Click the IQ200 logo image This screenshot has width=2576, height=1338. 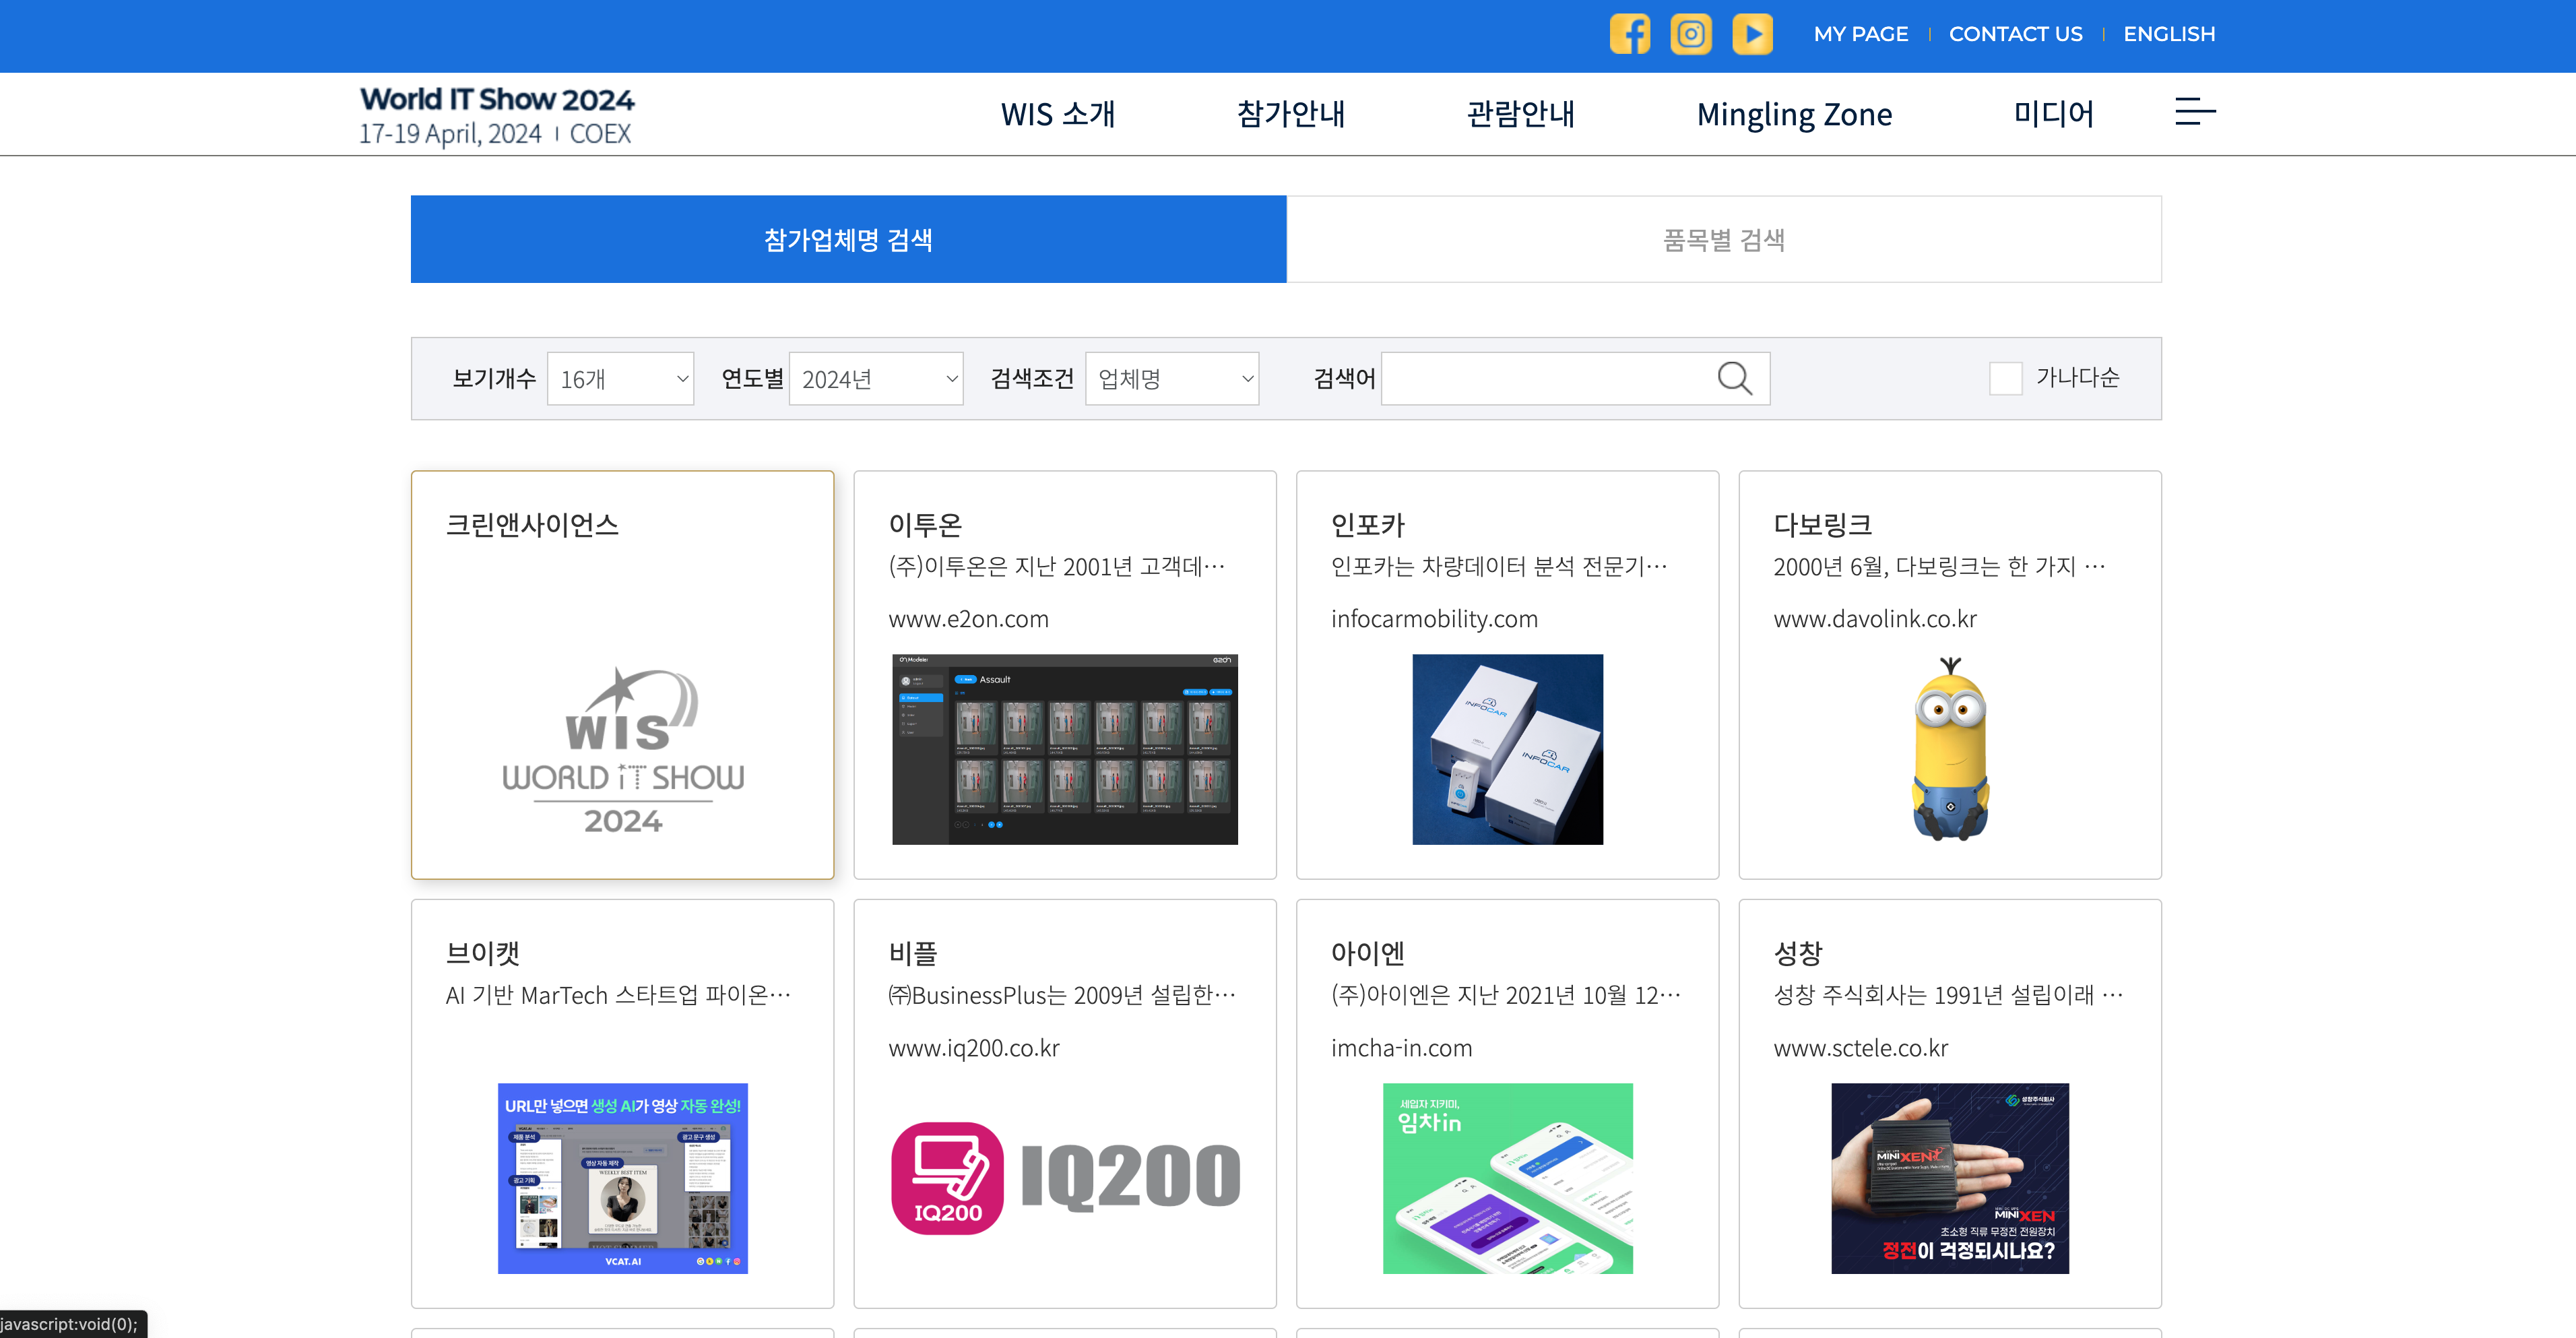(x=1065, y=1178)
